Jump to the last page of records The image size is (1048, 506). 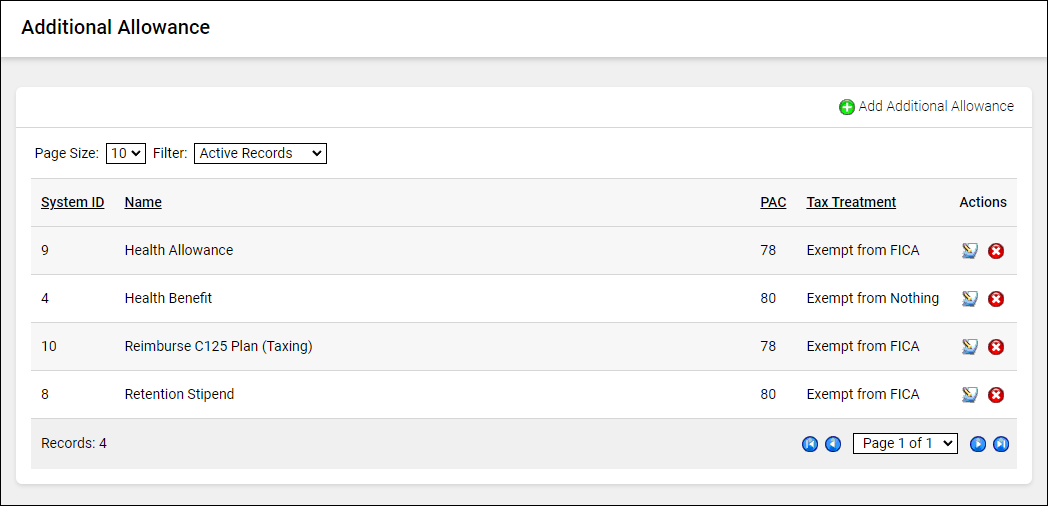click(1001, 444)
